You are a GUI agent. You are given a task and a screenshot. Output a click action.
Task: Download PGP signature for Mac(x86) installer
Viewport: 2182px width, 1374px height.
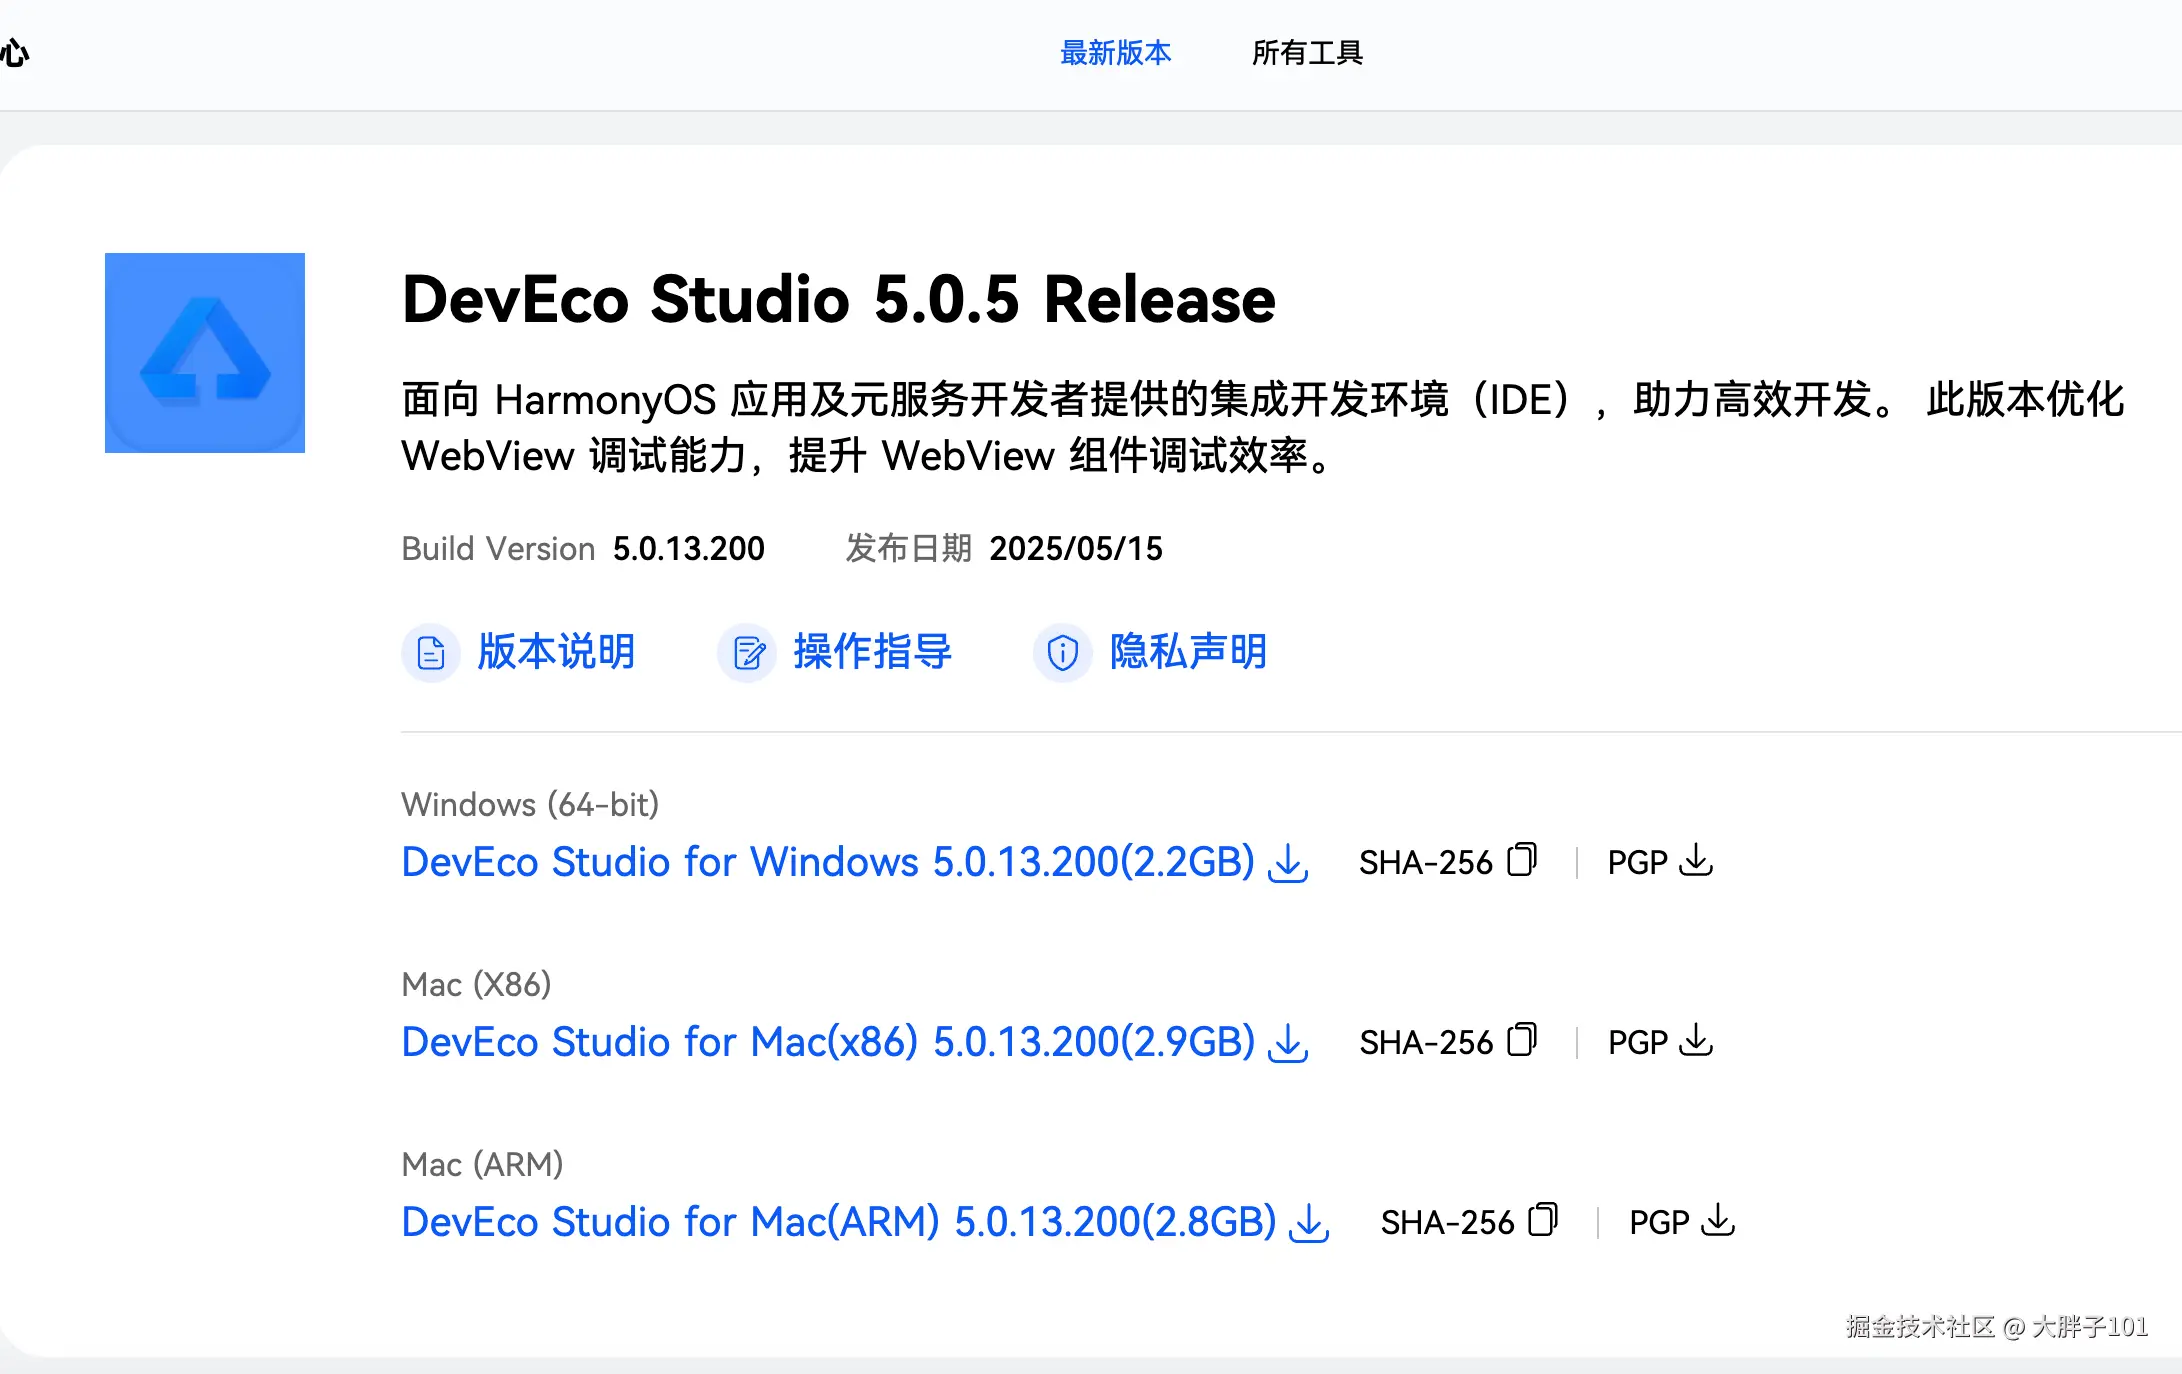coord(1696,1040)
